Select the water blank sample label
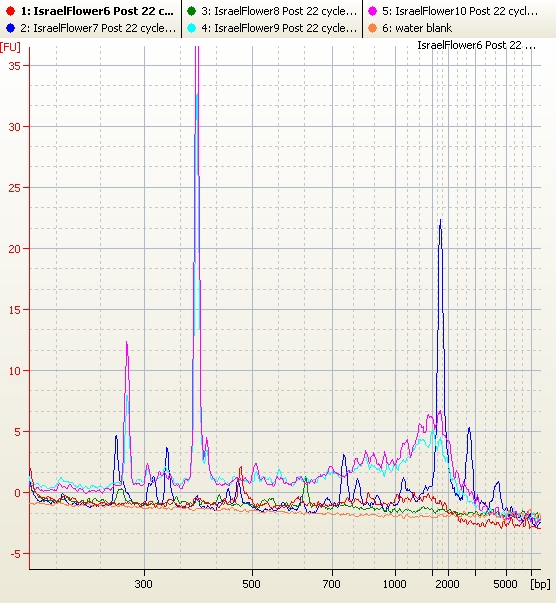 [417, 28]
